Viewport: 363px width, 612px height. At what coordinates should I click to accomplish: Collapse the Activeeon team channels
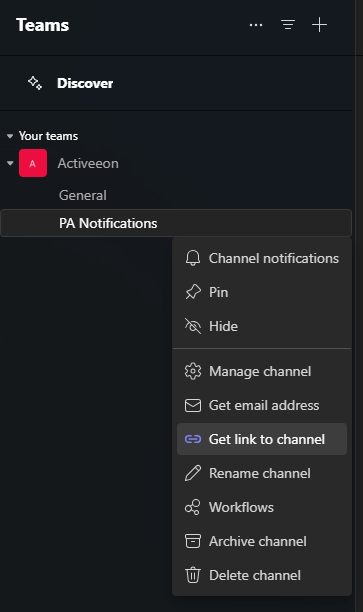(x=10, y=163)
